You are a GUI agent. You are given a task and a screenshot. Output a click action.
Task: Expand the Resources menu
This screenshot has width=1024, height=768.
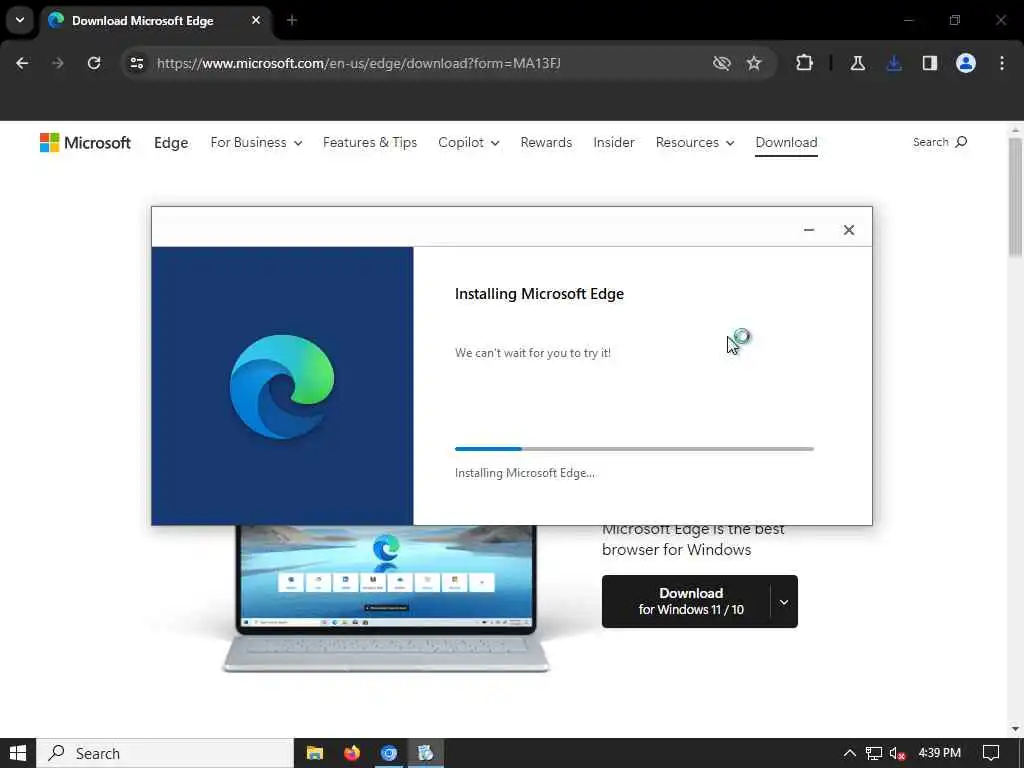[x=695, y=142]
